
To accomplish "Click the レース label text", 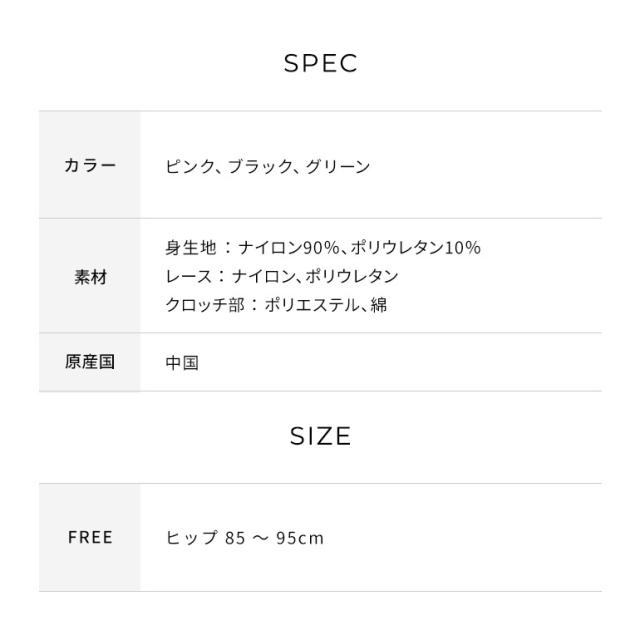I will click(189, 276).
